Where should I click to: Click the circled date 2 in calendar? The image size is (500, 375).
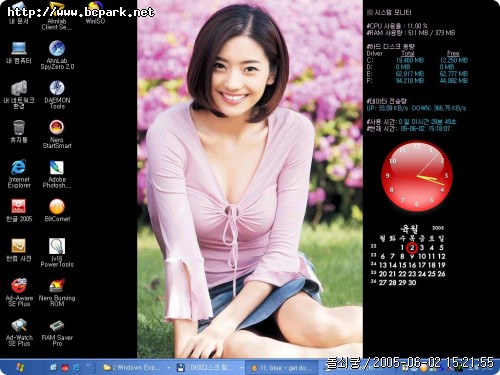pos(412,247)
